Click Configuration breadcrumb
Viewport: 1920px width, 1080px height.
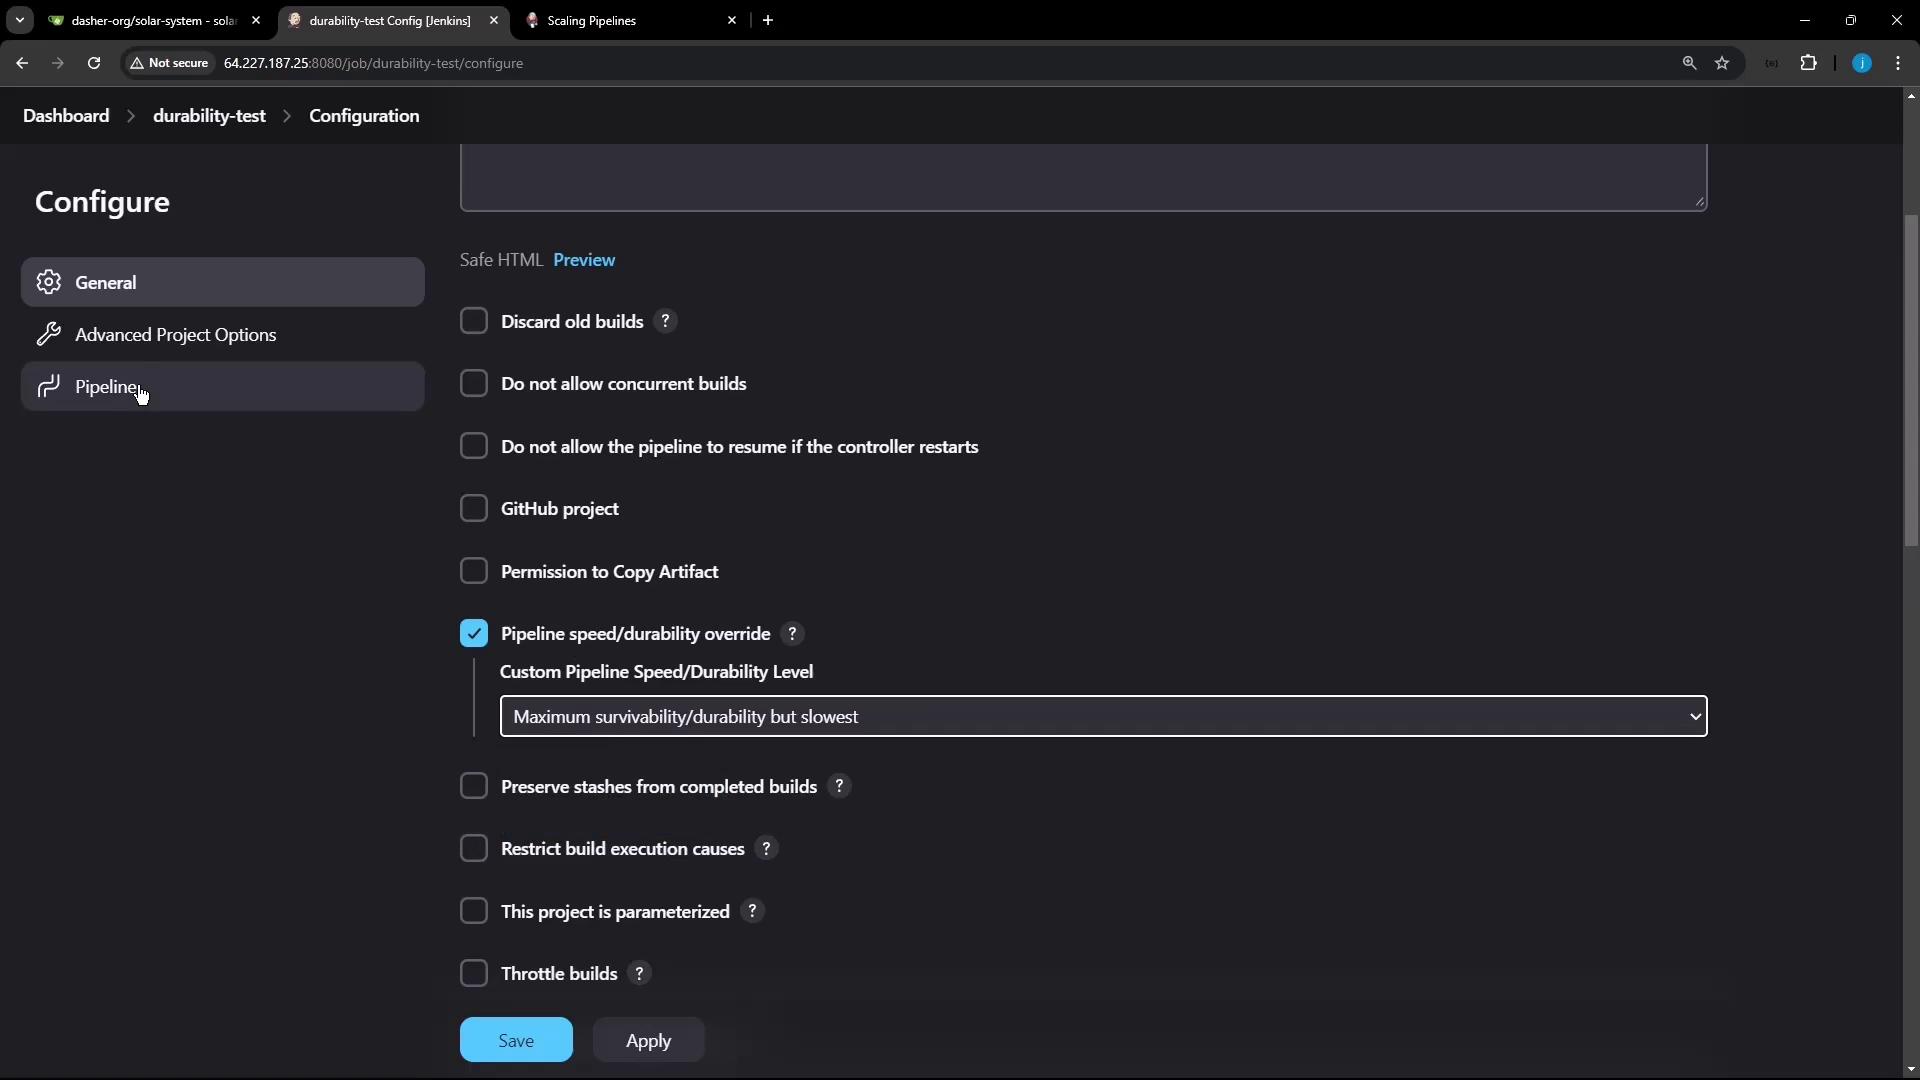pyautogui.click(x=364, y=116)
